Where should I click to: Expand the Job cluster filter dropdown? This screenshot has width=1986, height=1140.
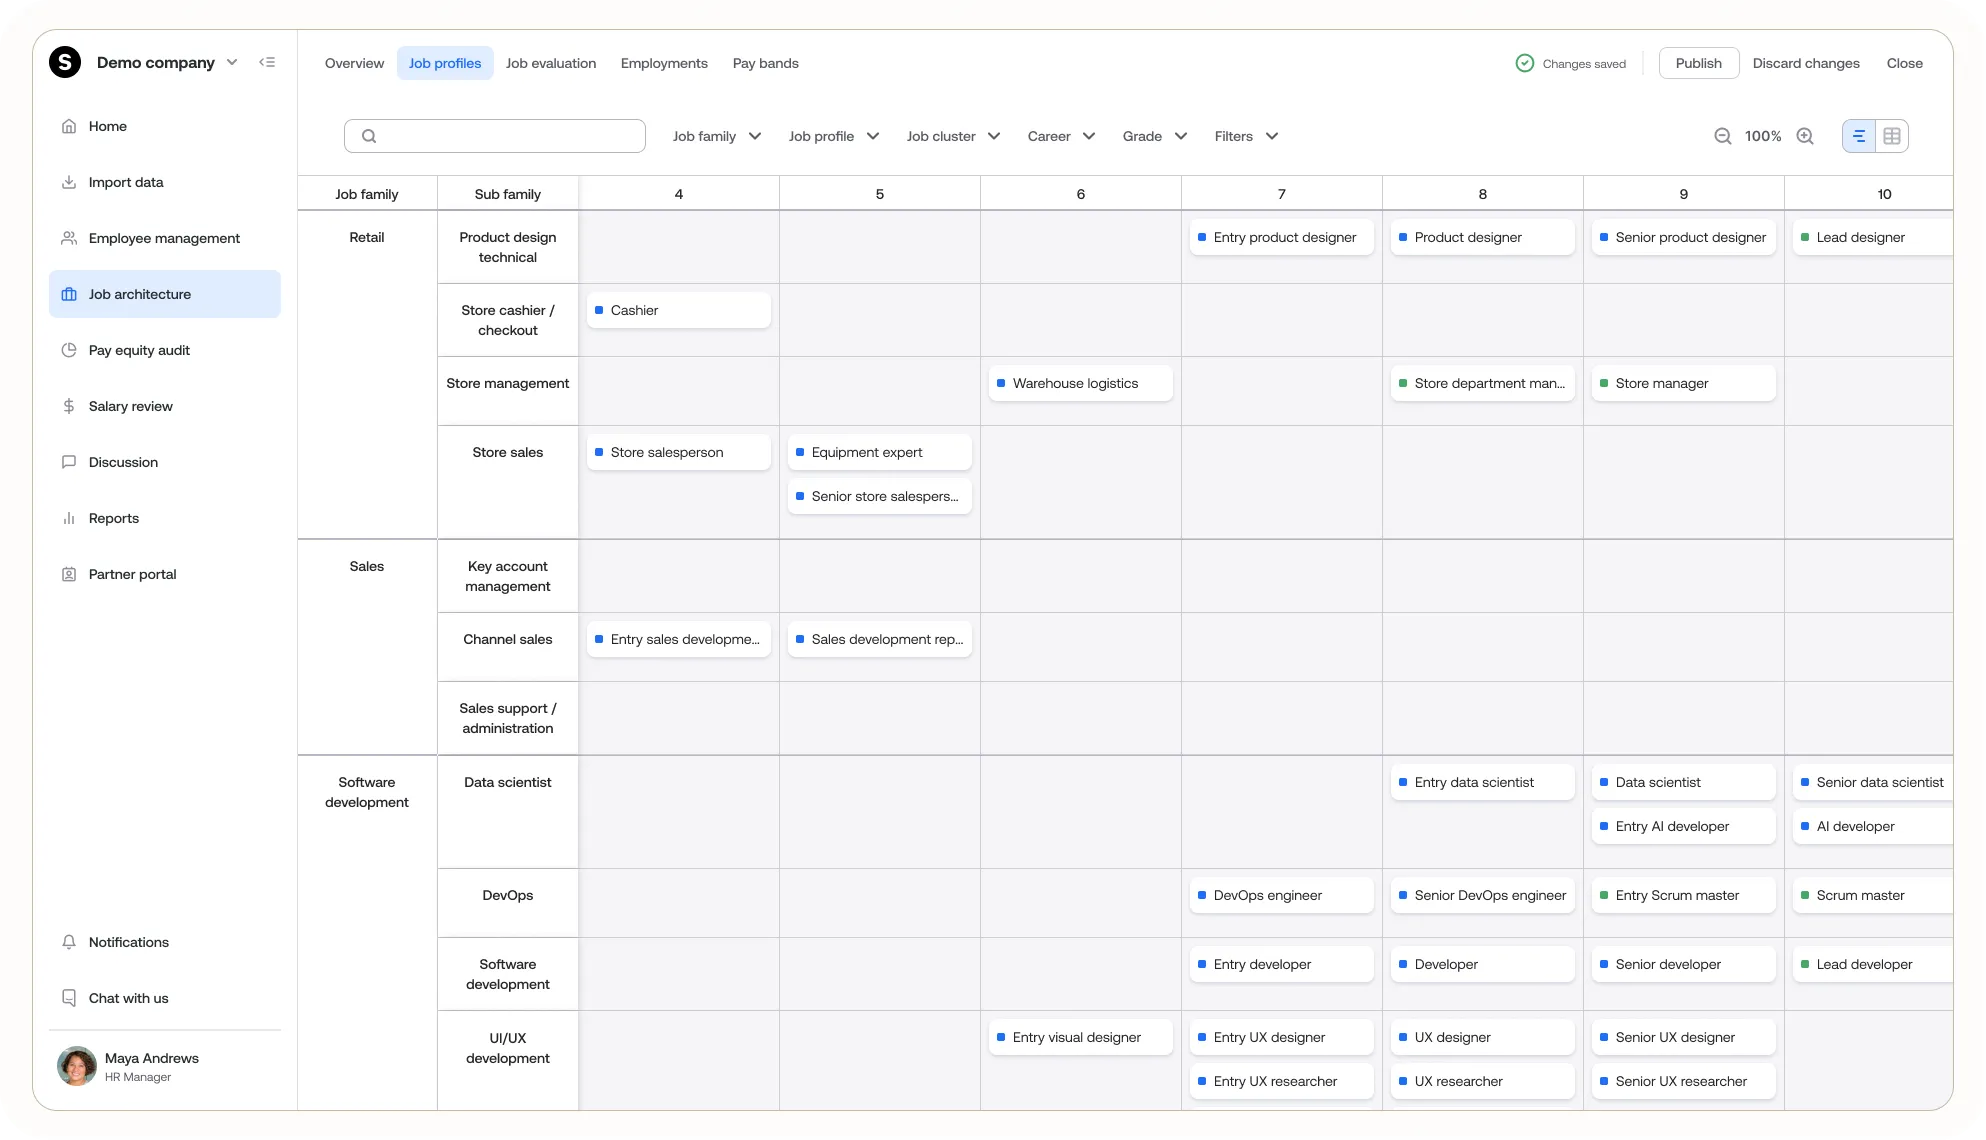click(x=953, y=136)
